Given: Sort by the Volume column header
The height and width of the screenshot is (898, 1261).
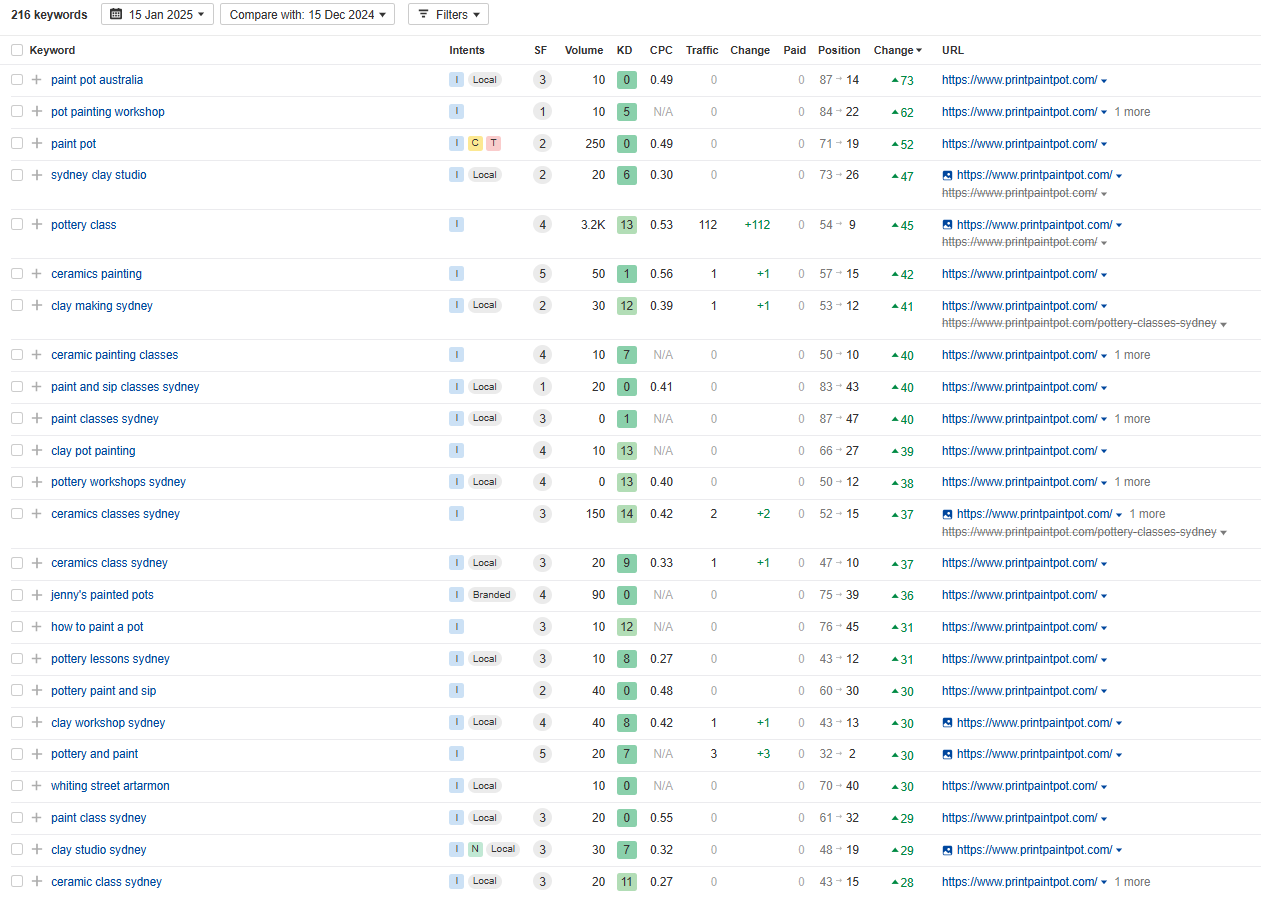Looking at the screenshot, I should pos(583,50).
